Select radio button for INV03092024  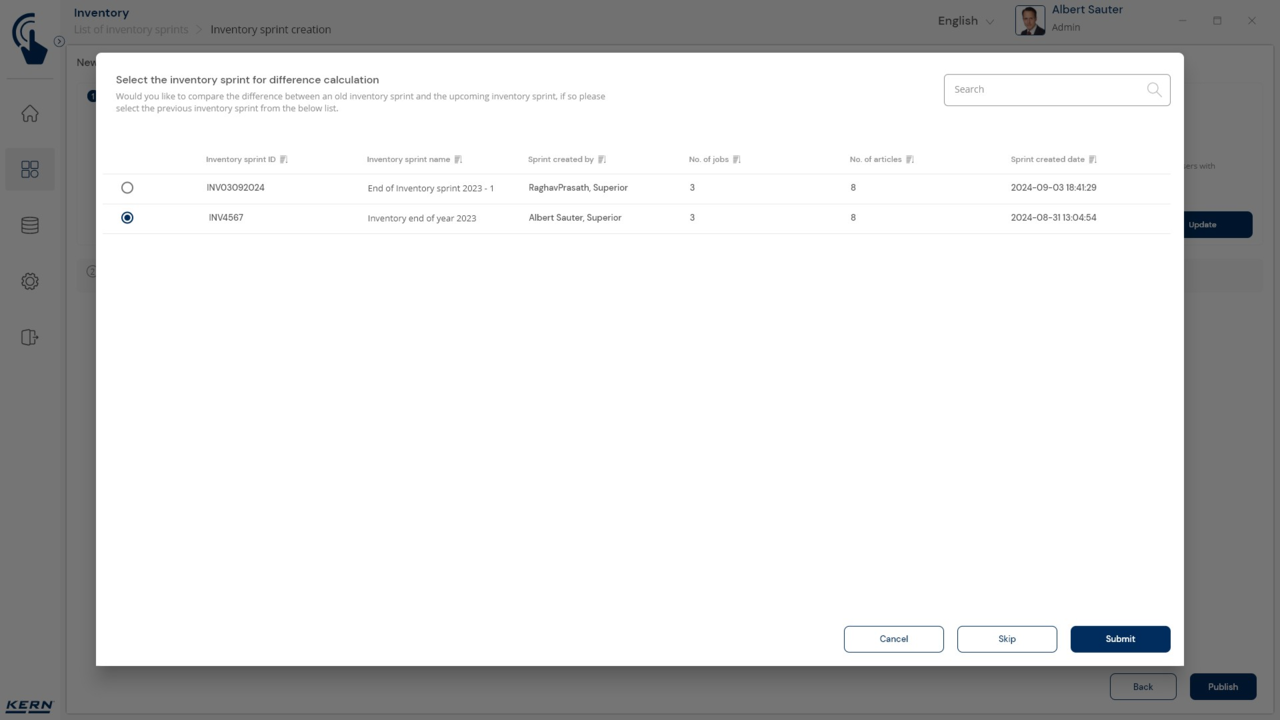pyautogui.click(x=127, y=188)
